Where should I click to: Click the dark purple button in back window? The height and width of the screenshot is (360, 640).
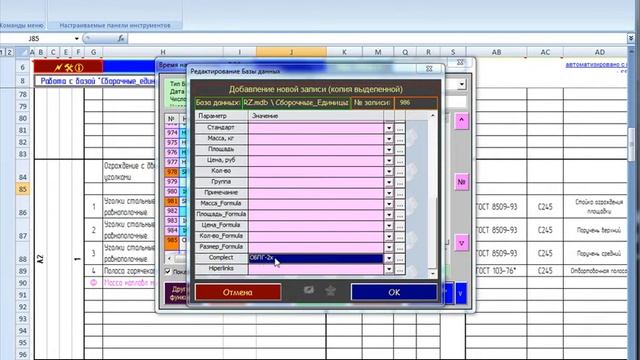177,293
